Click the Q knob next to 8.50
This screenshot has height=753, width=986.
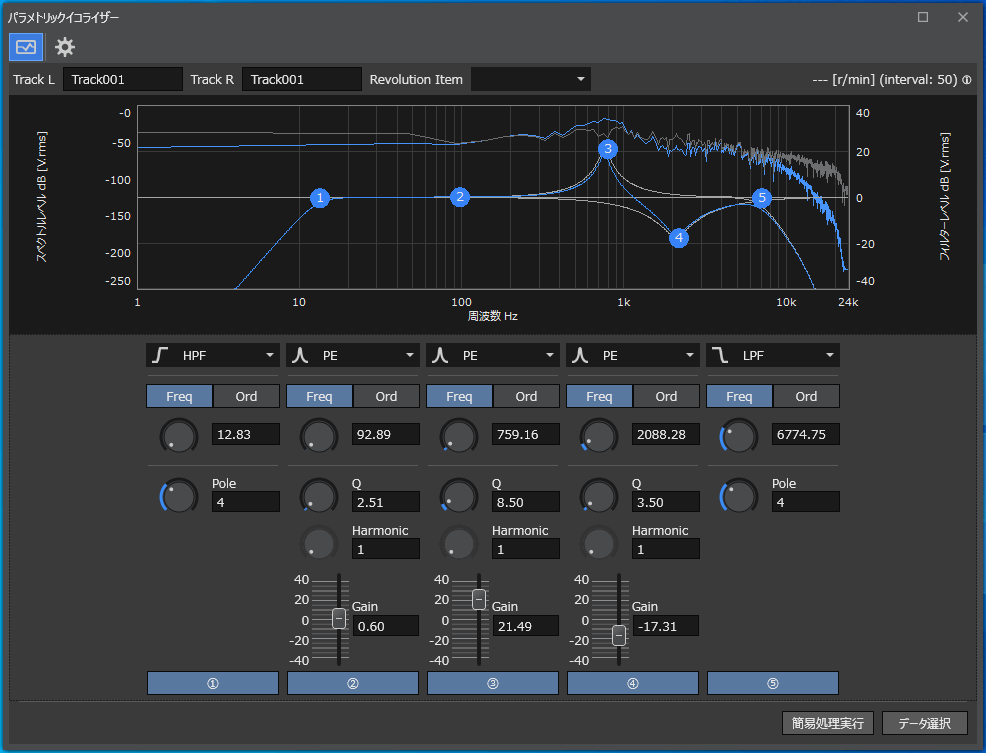click(459, 496)
